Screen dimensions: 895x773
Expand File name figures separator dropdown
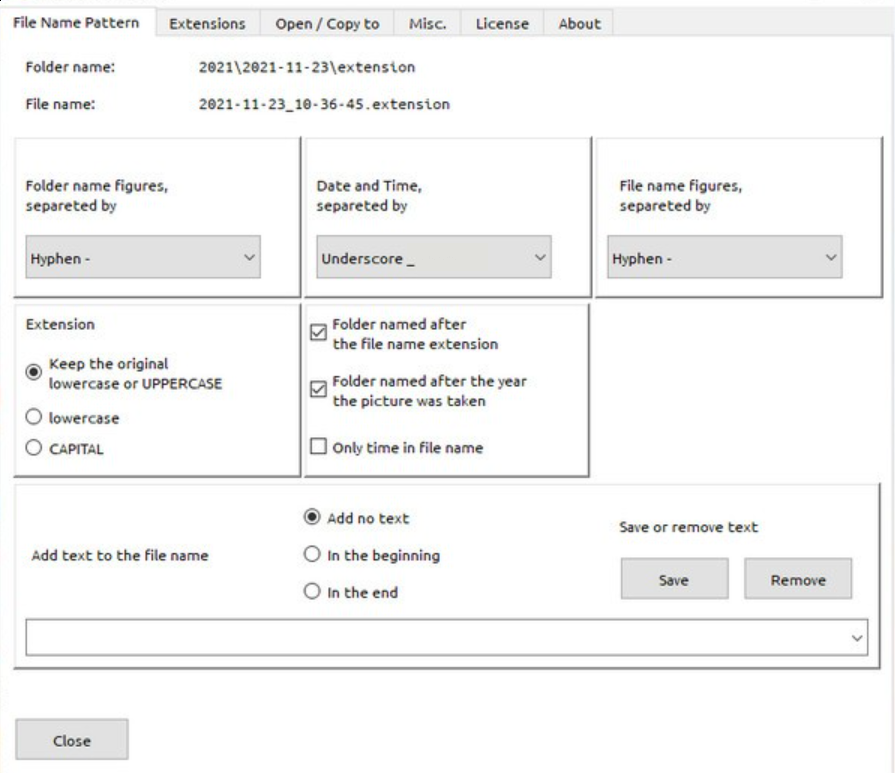pyautogui.click(x=724, y=257)
